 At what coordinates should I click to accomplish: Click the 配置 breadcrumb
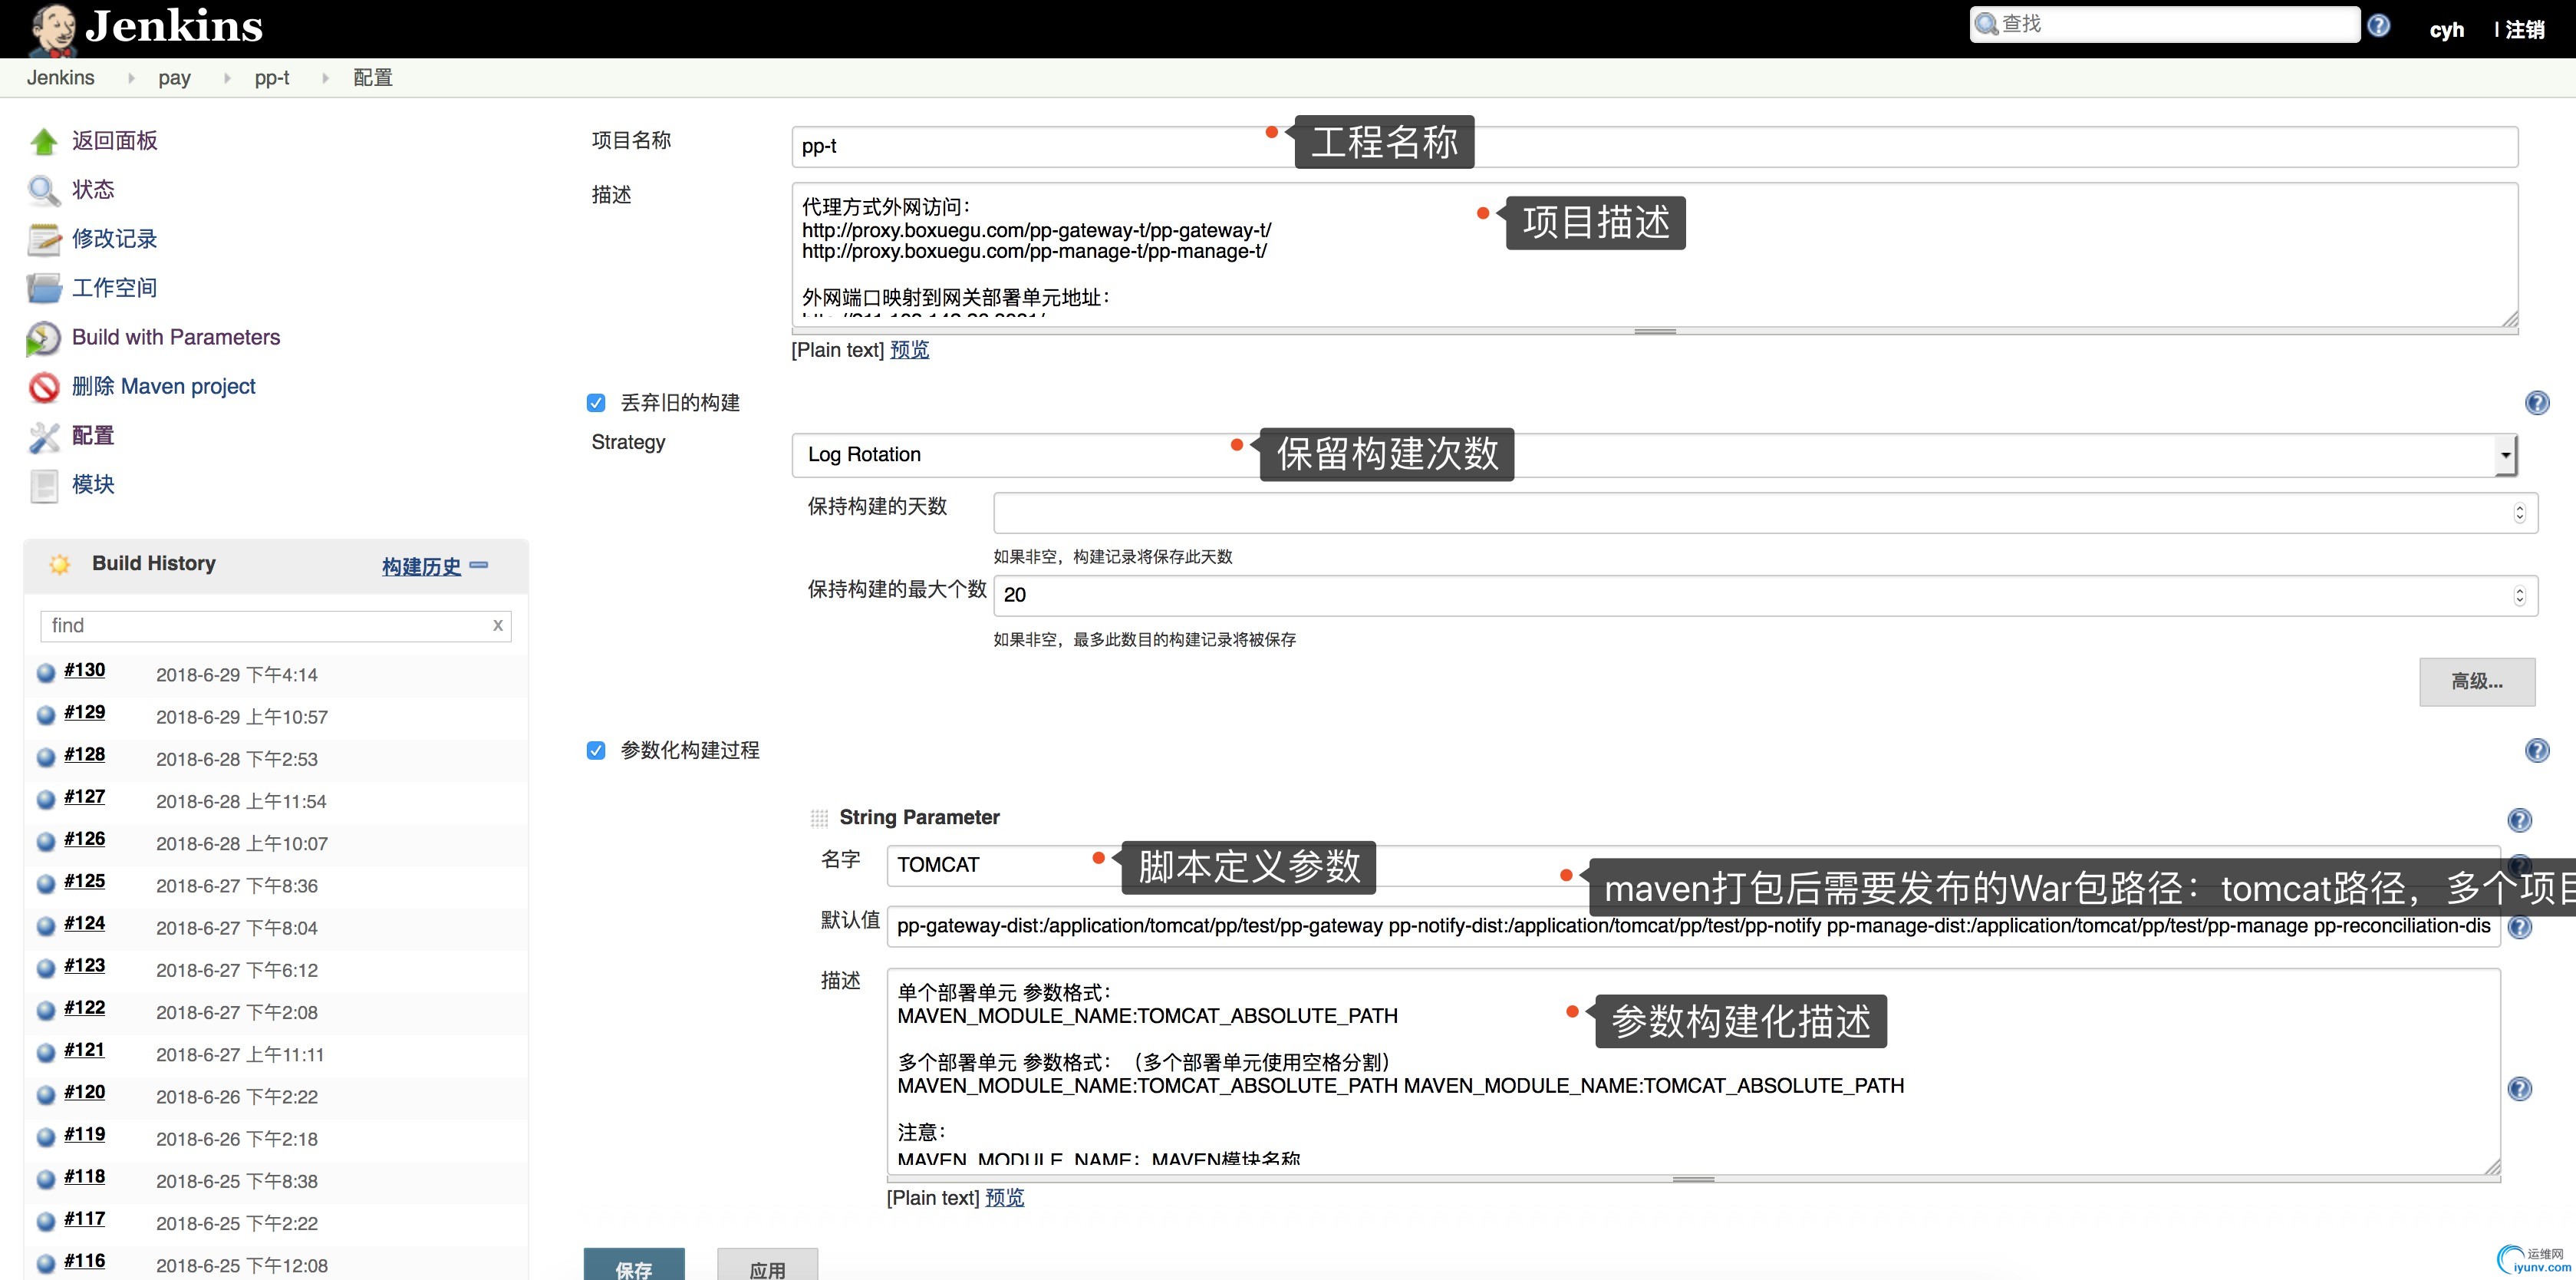(373, 78)
